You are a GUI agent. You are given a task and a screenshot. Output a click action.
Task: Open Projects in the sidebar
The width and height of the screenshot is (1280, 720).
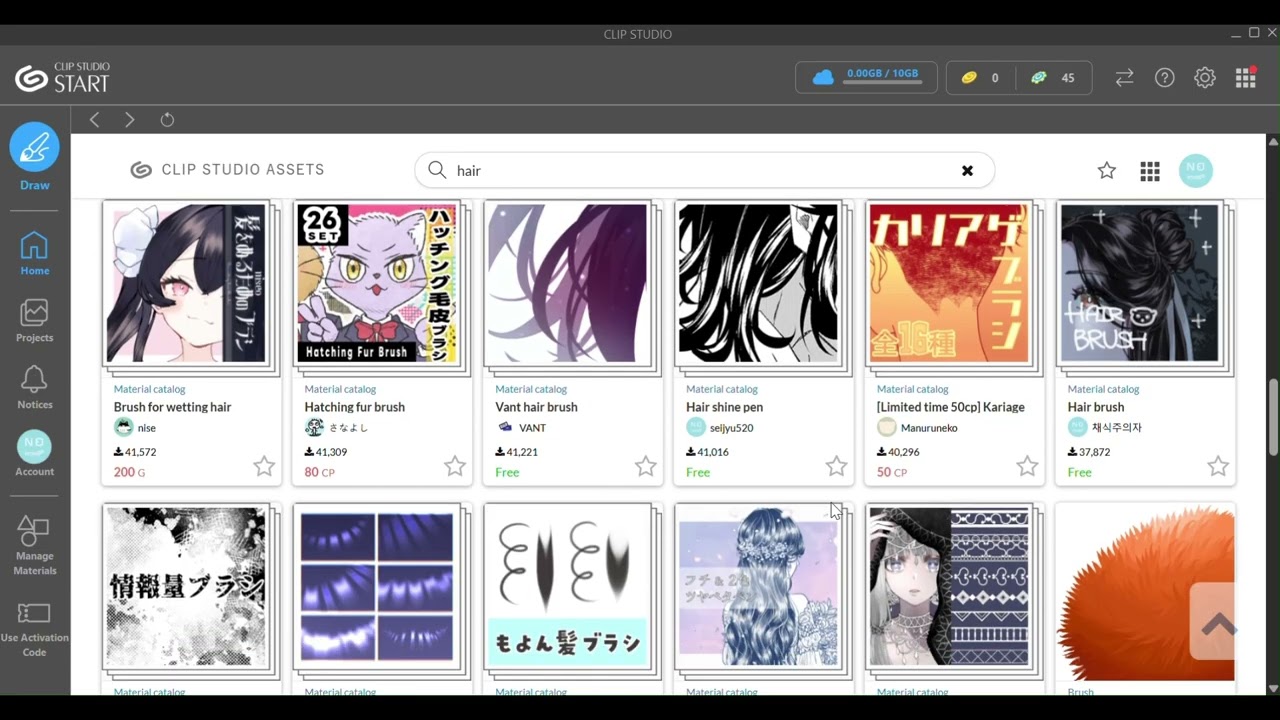[x=34, y=321]
